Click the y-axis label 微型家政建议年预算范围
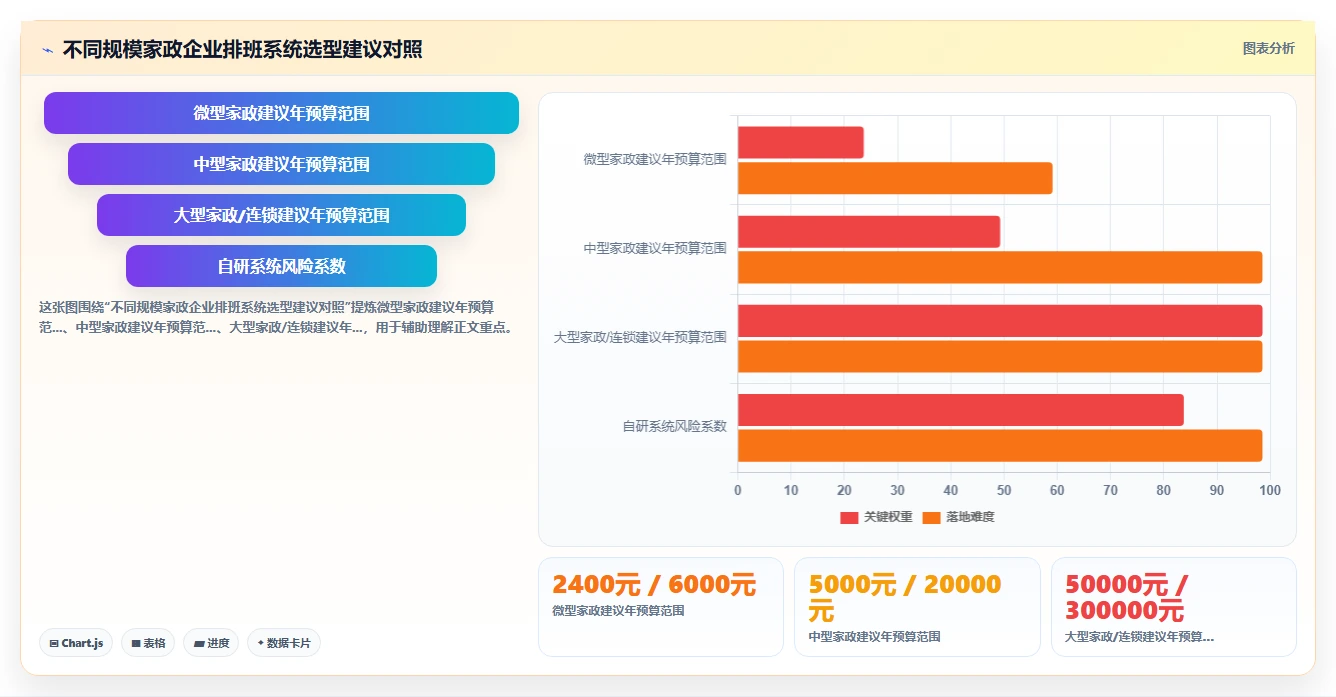 [655, 159]
